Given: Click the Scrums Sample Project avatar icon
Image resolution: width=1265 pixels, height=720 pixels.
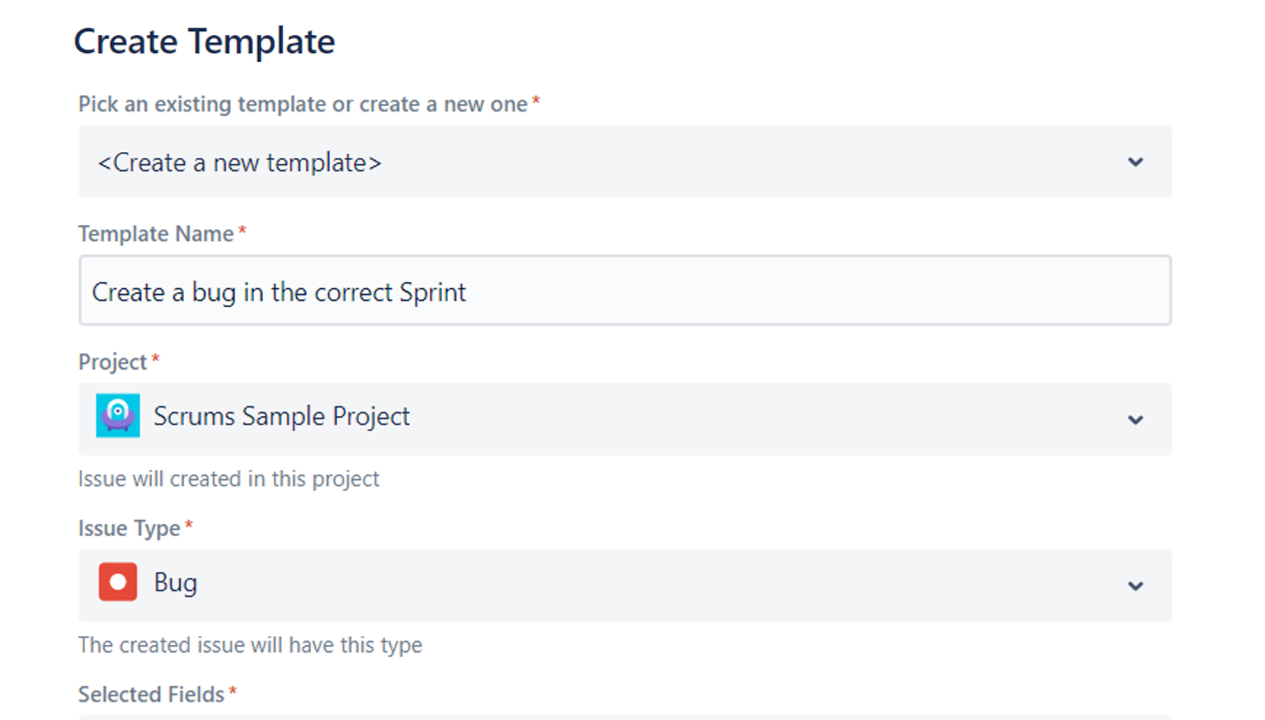Looking at the screenshot, I should tap(118, 416).
